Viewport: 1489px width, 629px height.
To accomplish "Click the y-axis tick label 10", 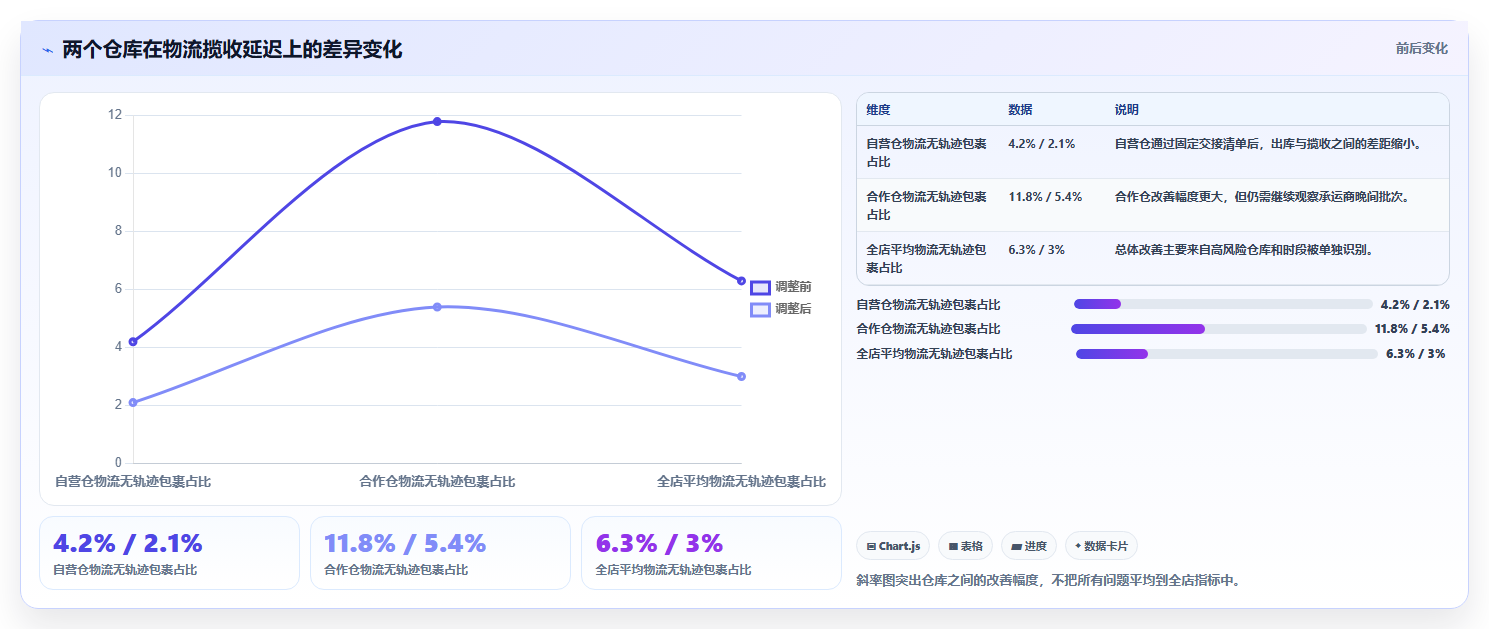I will point(114,173).
